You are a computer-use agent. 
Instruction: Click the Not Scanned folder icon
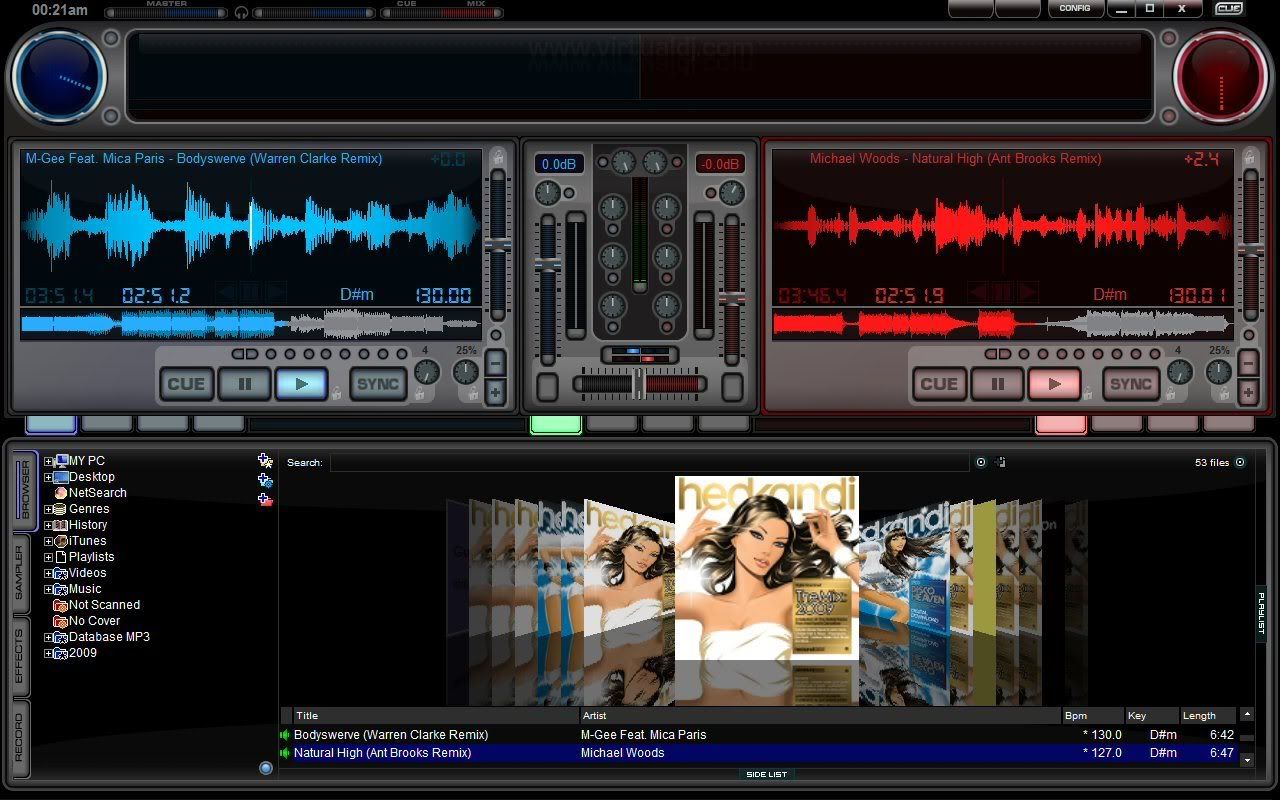point(61,605)
